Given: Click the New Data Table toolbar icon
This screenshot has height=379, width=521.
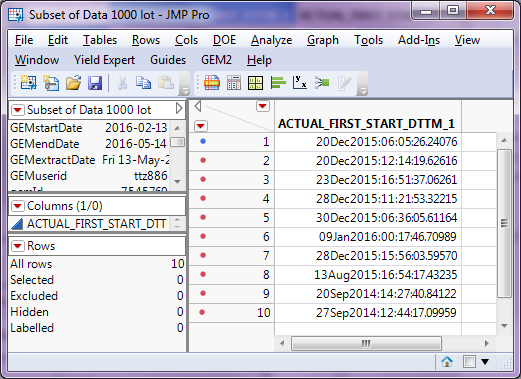Looking at the screenshot, I should point(29,83).
